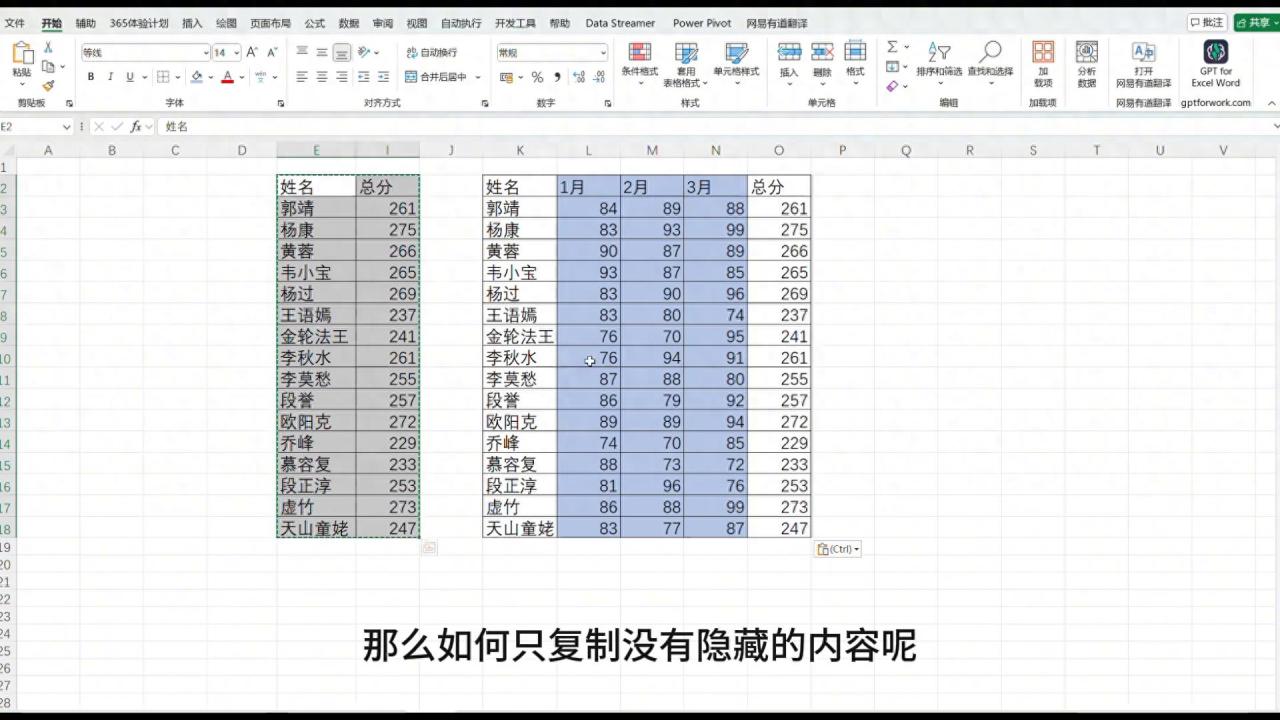Screen dimensions: 1280x720
Task: Apply red font color
Action: click(228, 77)
